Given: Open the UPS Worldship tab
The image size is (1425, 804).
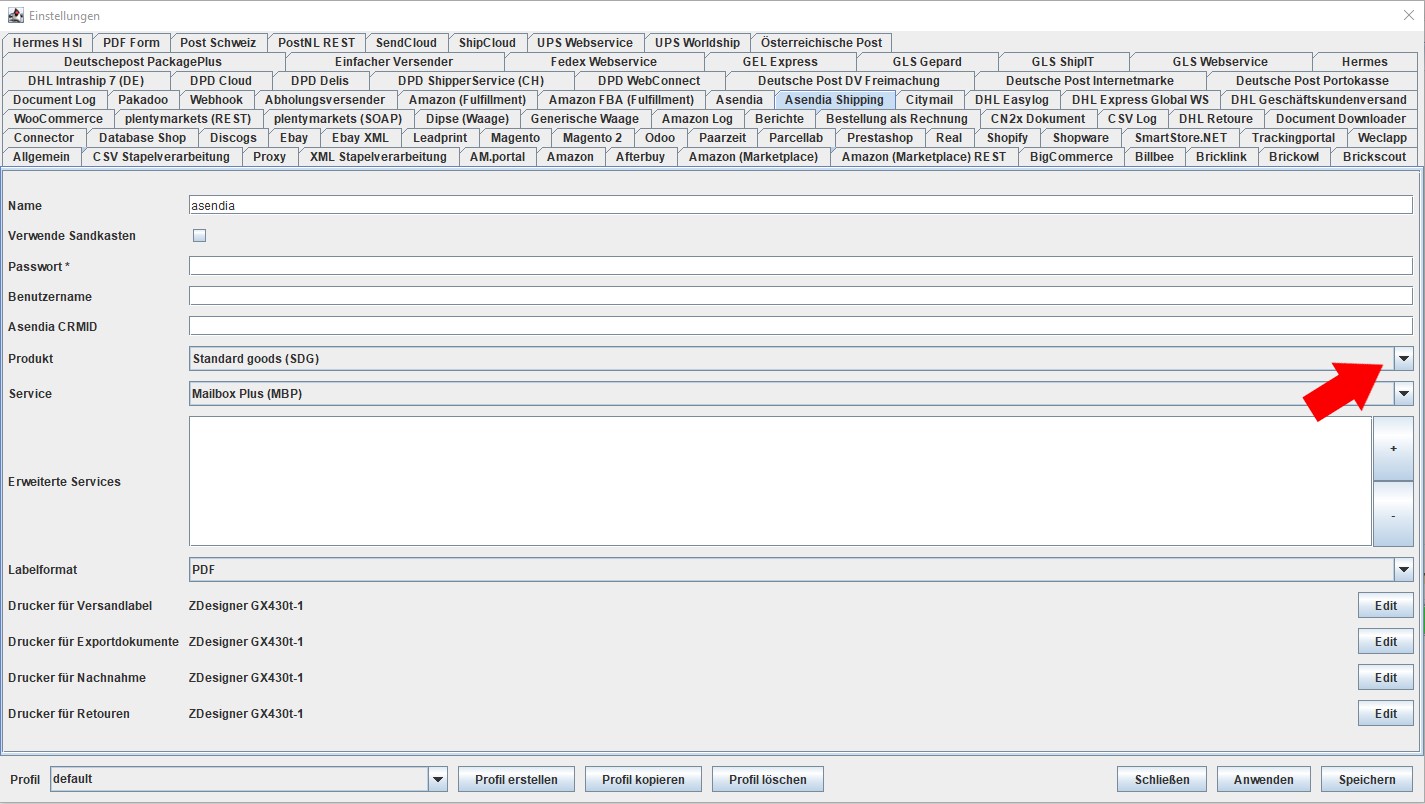Looking at the screenshot, I should pos(697,43).
